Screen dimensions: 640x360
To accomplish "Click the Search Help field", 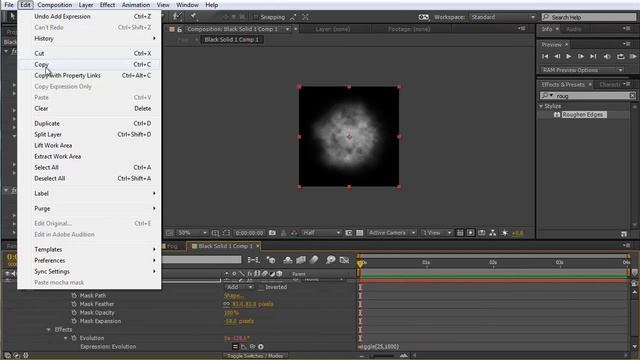I will click(x=589, y=17).
